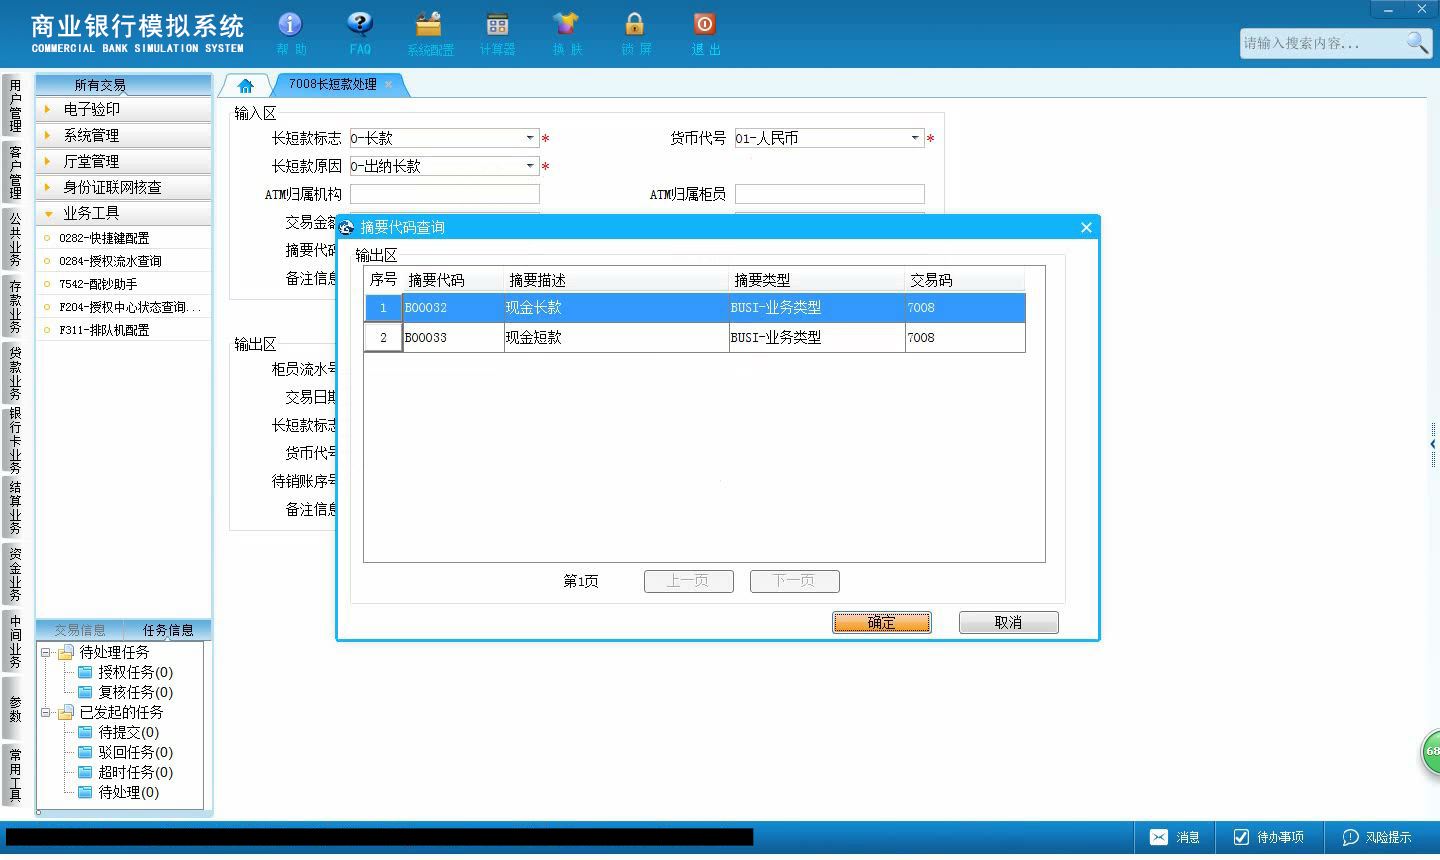The image size is (1440, 860).
Task: Click the search magnifier icon
Action: [x=1417, y=42]
